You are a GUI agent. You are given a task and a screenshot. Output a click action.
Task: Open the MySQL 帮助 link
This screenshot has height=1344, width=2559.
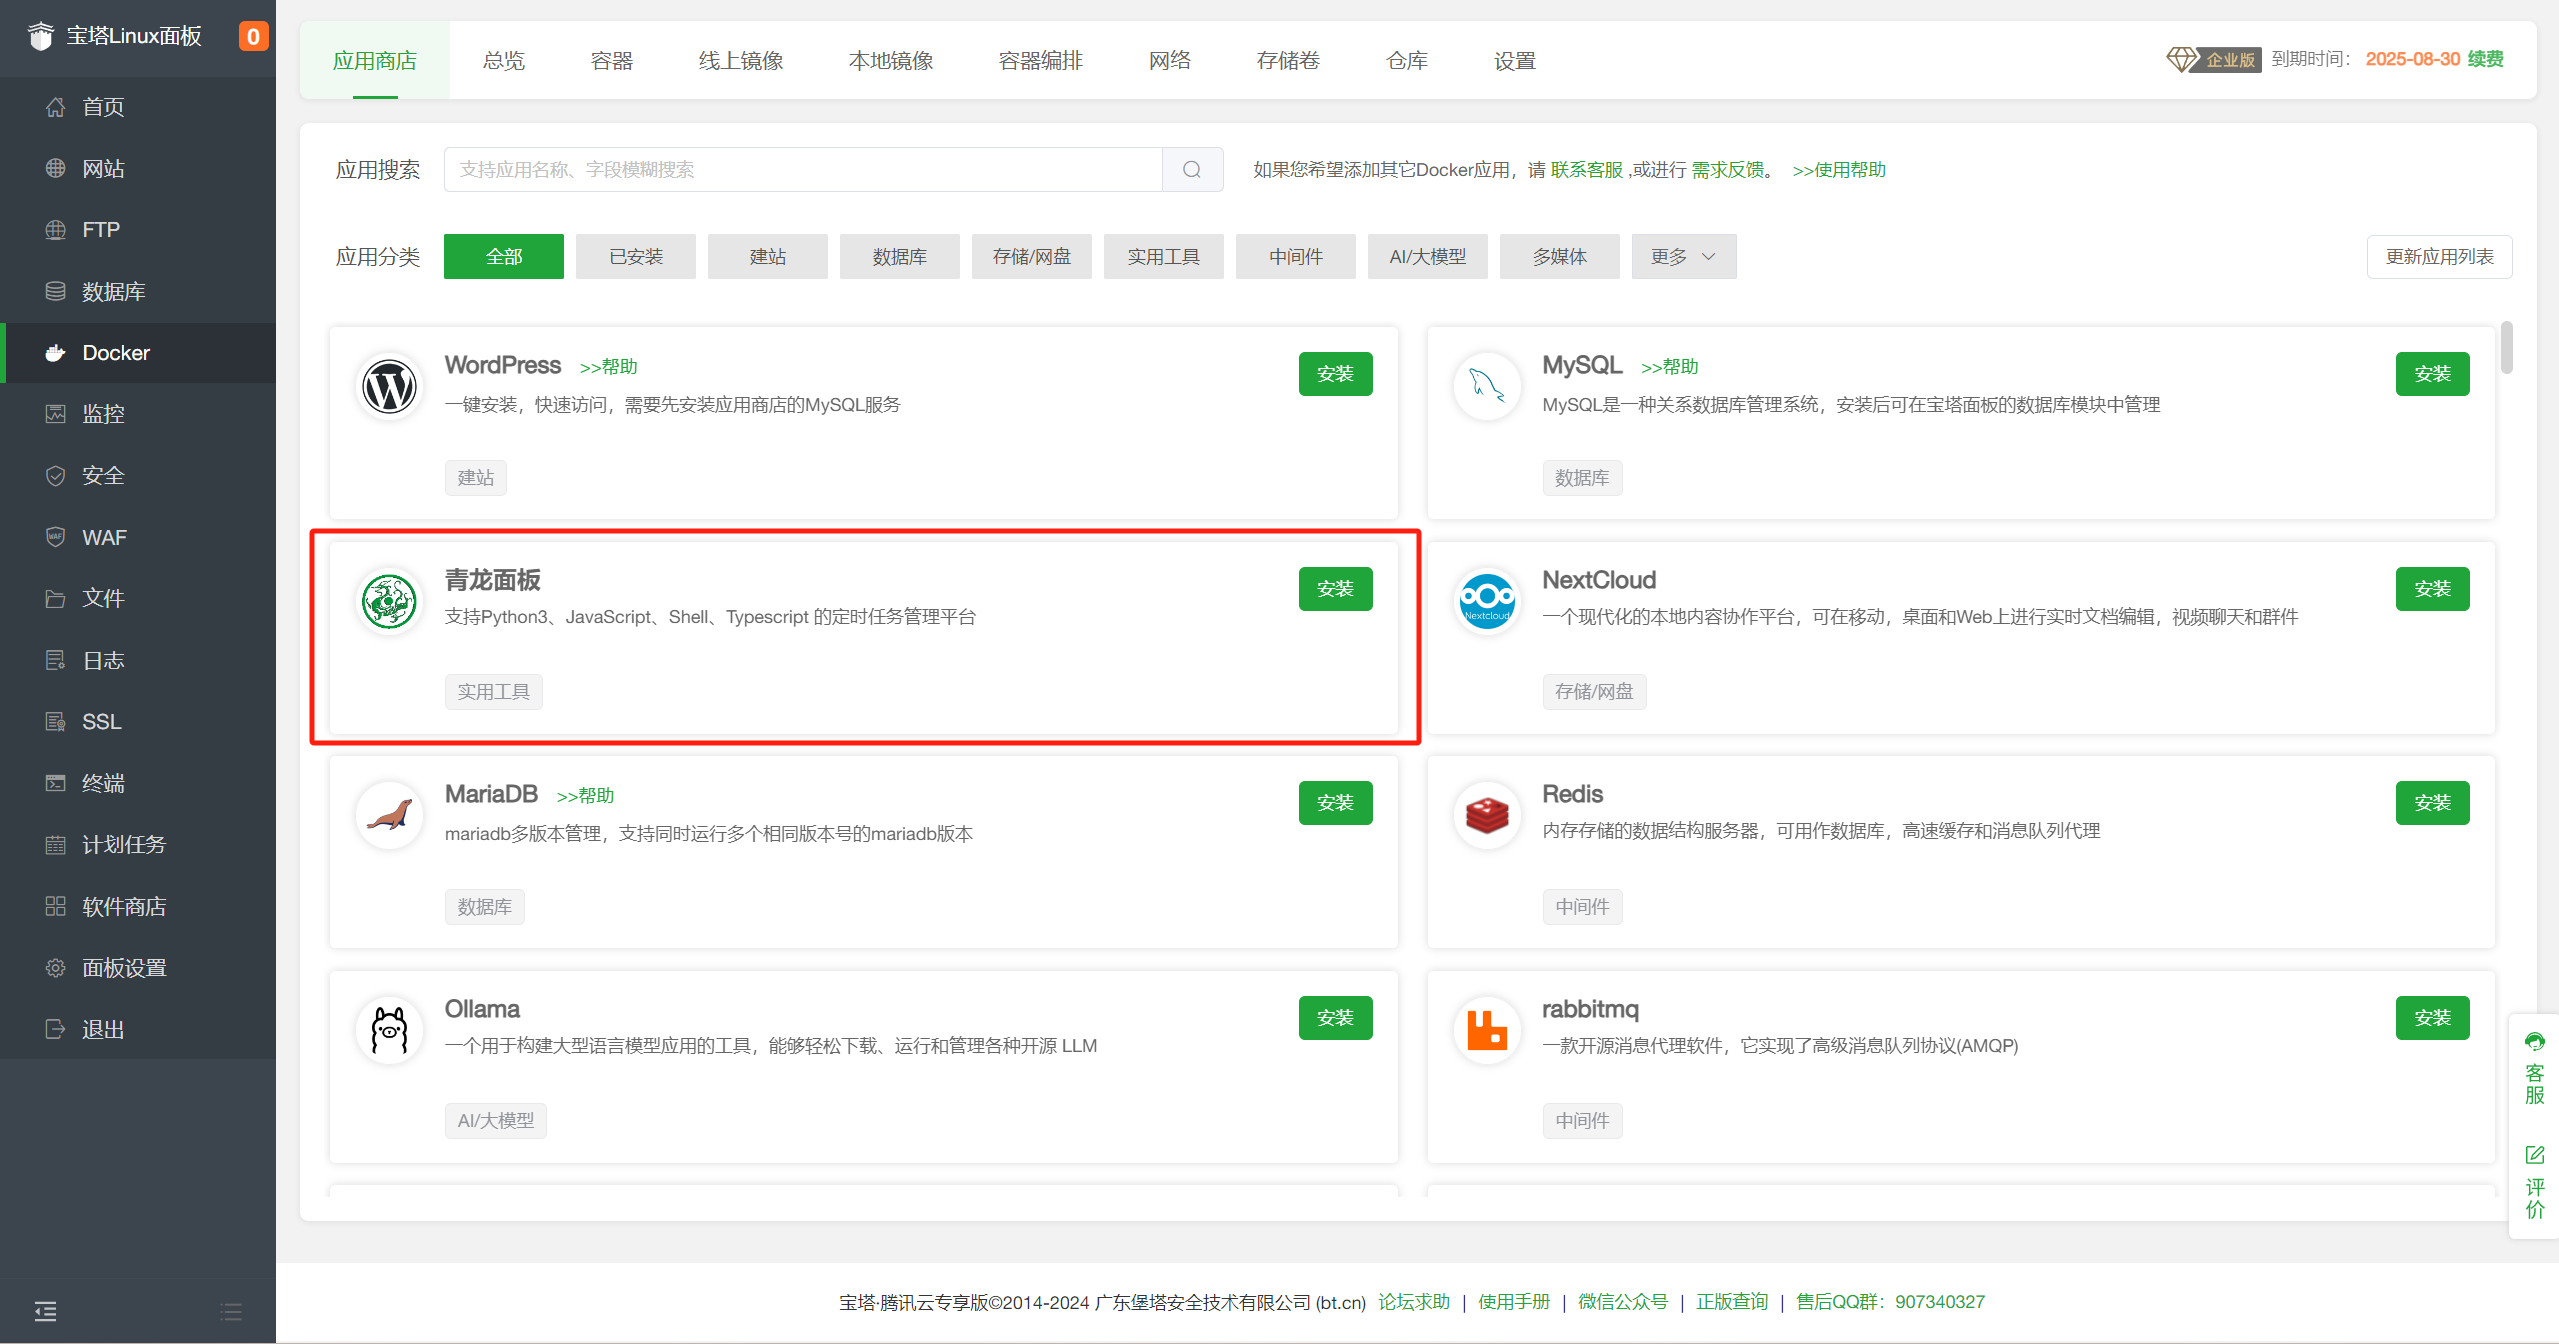tap(1669, 367)
